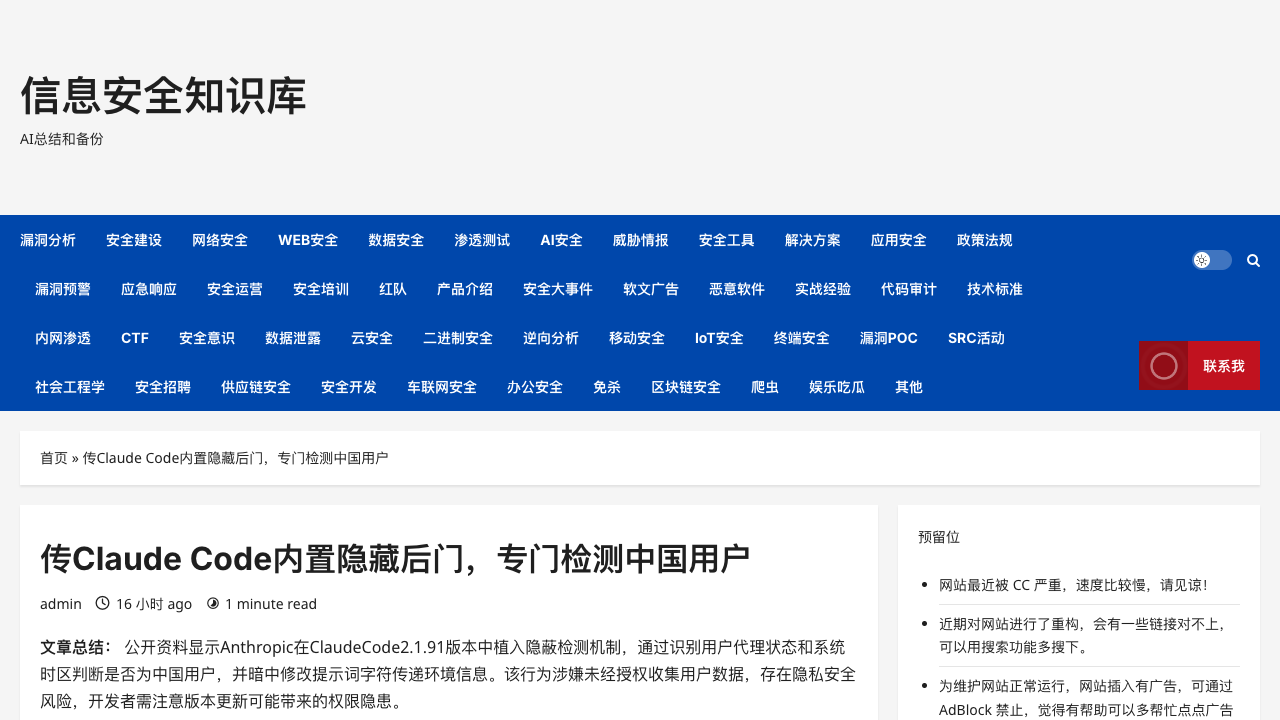The height and width of the screenshot is (720, 1280).
Task: Select the sidebar heading 预留位
Action: coord(939,537)
